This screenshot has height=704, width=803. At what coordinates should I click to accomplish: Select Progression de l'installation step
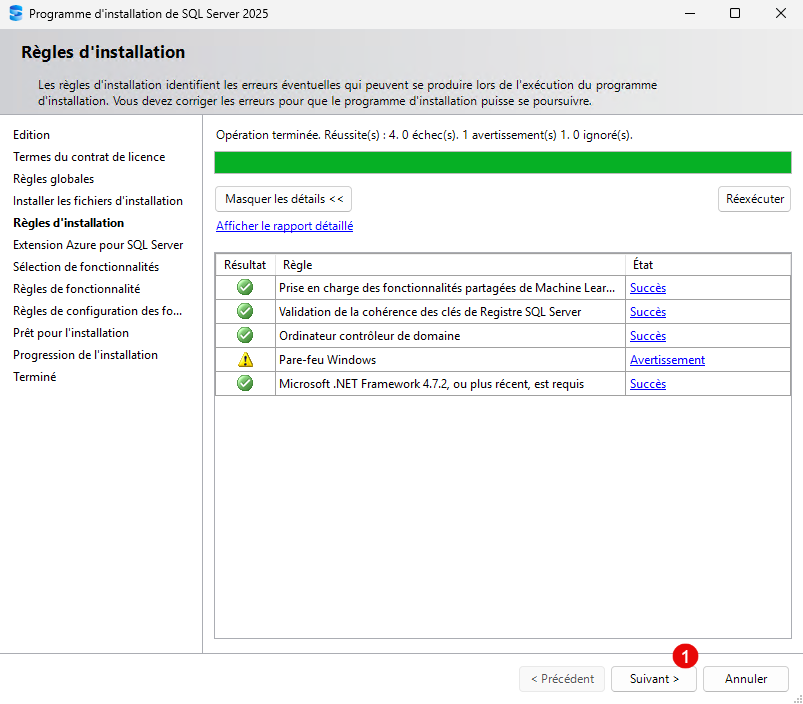[x=86, y=355]
